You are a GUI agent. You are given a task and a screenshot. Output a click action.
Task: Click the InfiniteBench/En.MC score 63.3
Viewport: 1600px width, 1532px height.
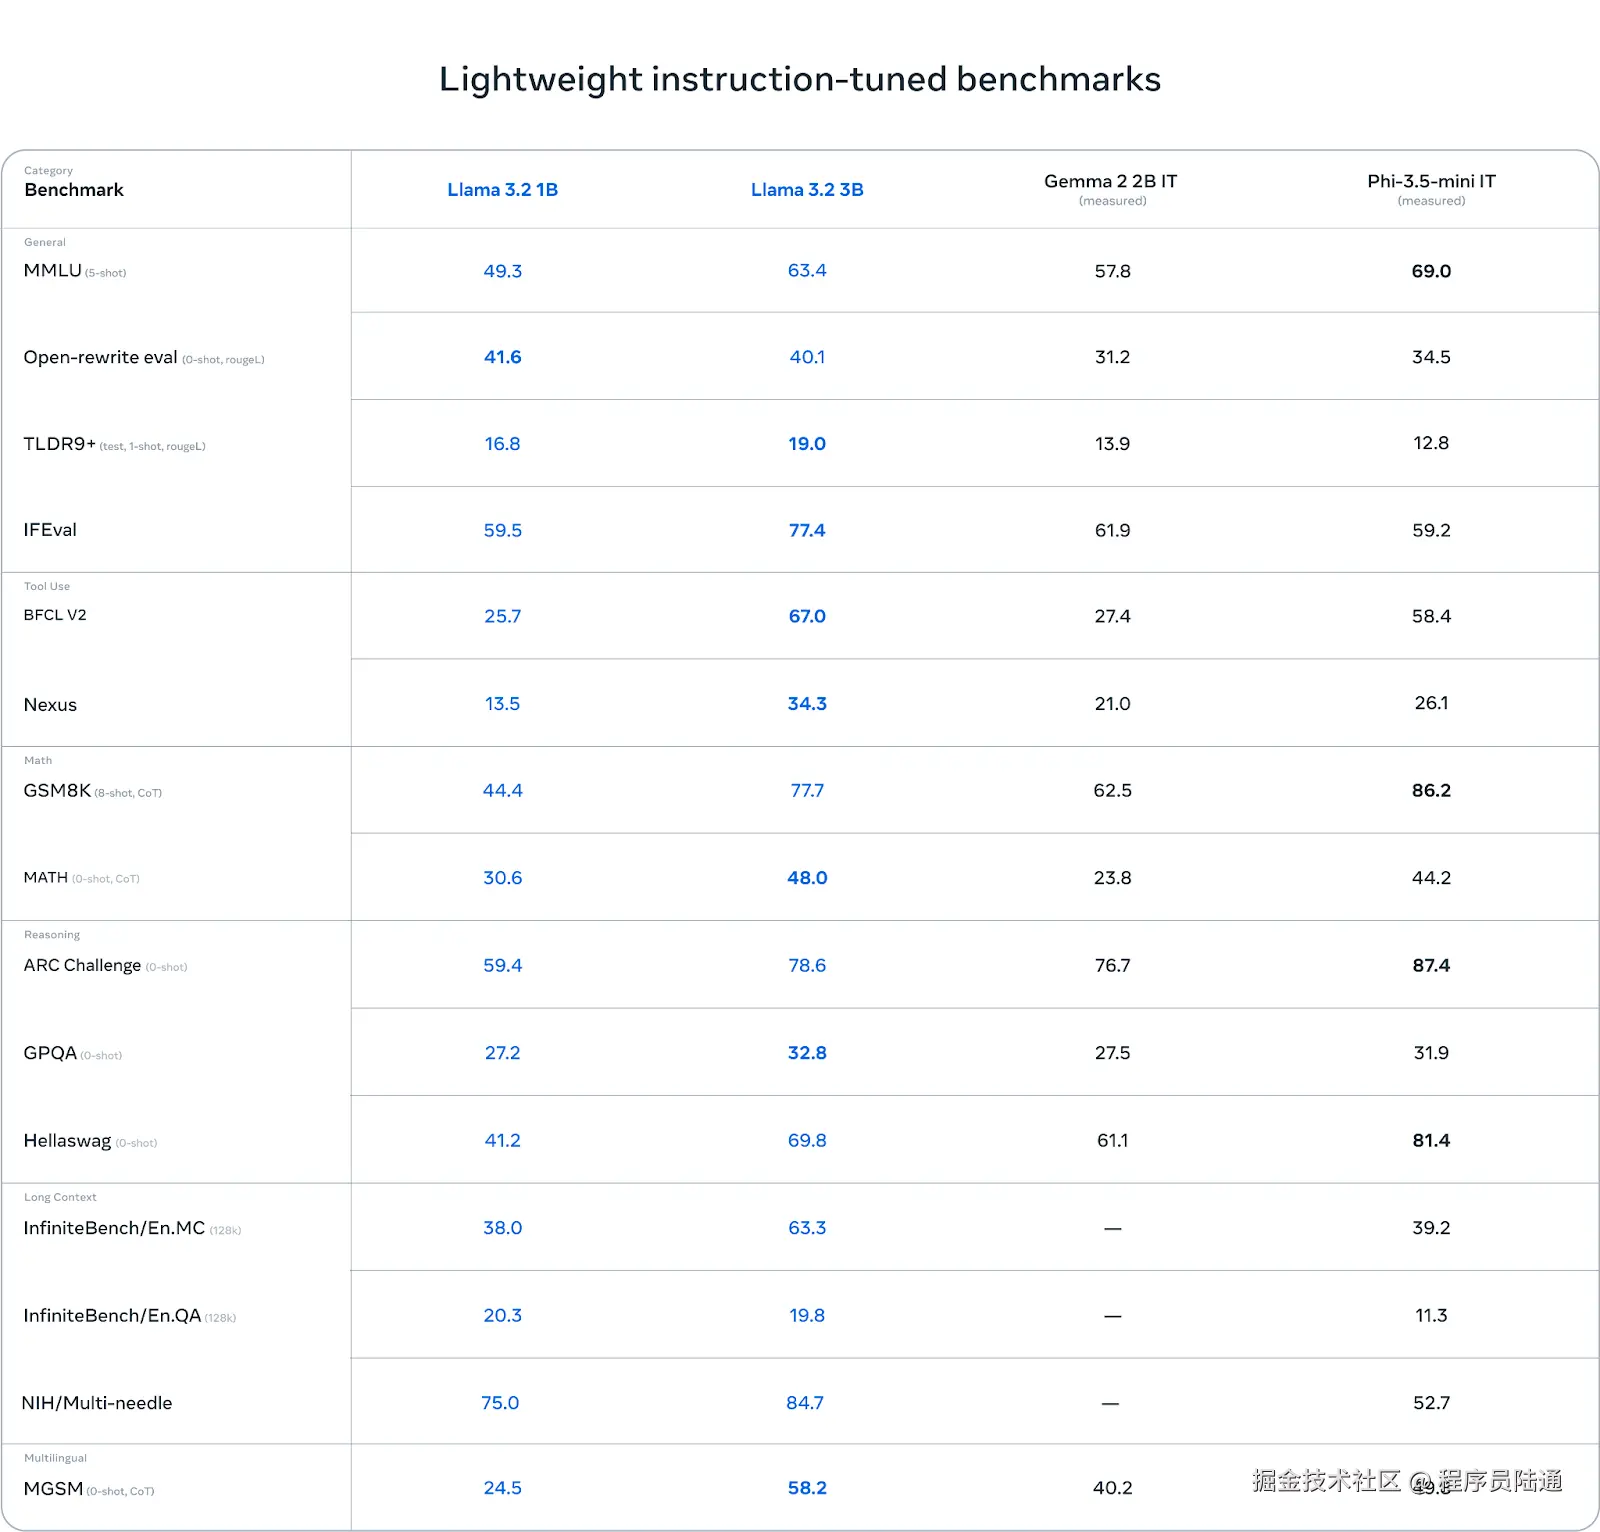[x=807, y=1228]
